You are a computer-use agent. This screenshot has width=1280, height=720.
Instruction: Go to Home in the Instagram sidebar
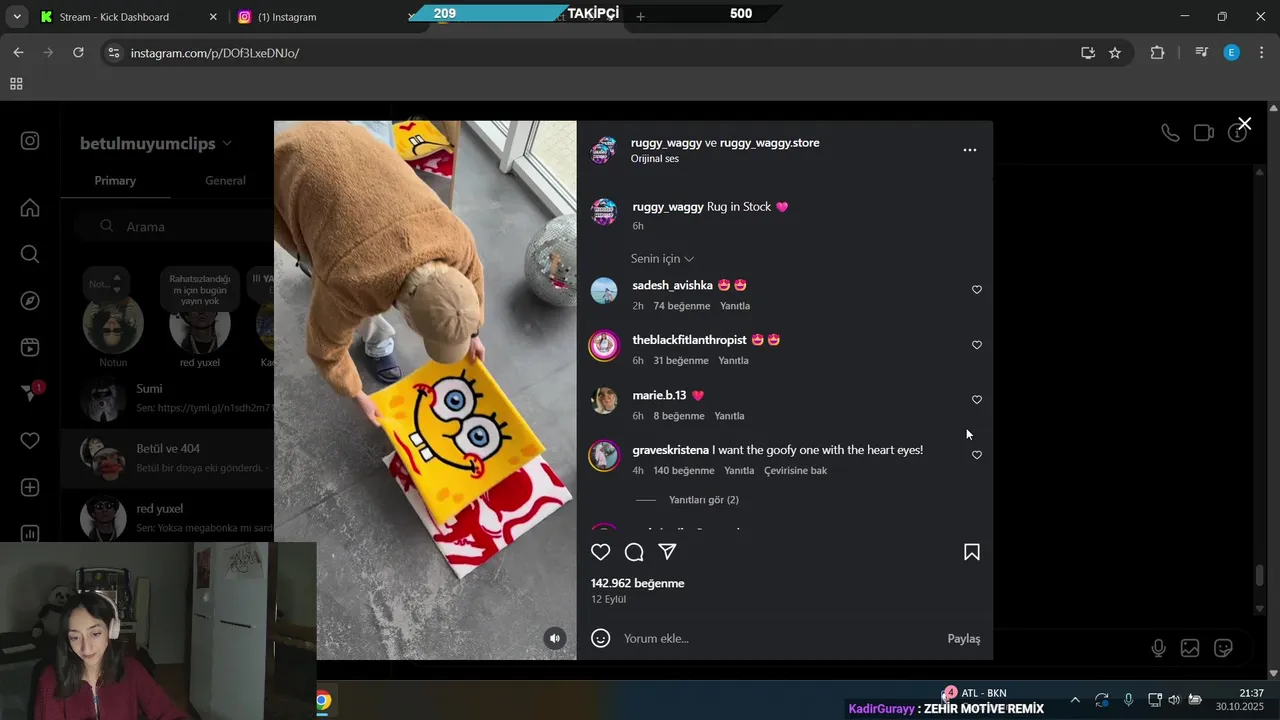(x=30, y=208)
